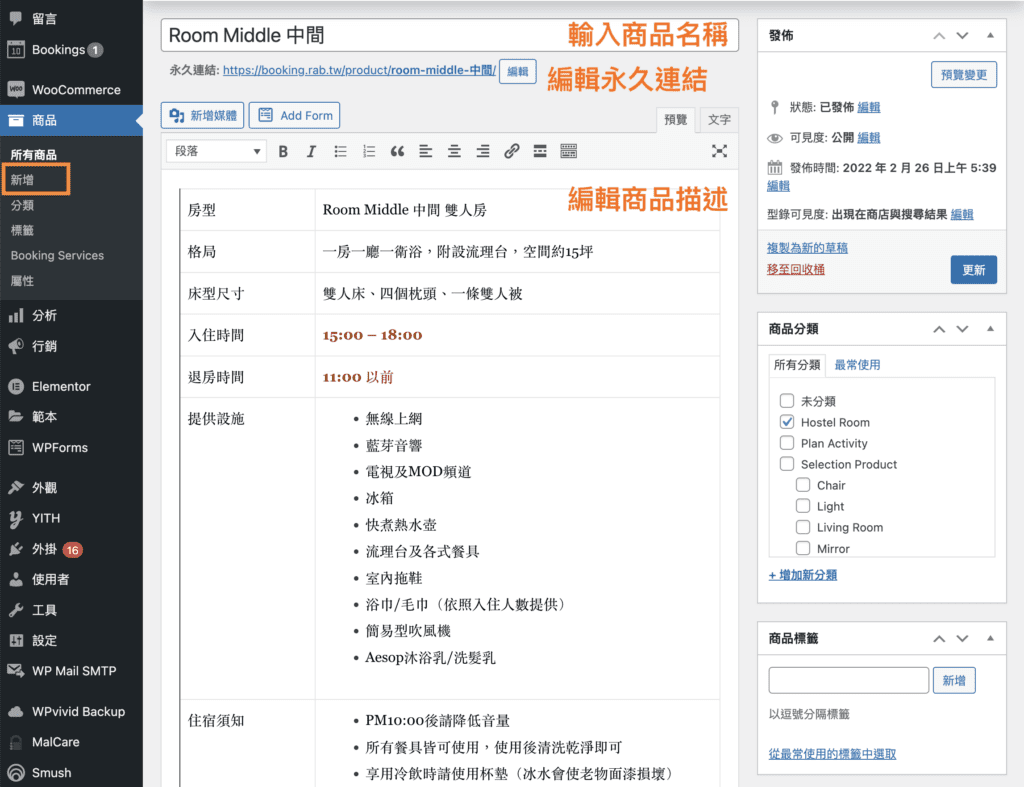Switch to the 文字 editor tab

click(x=718, y=119)
